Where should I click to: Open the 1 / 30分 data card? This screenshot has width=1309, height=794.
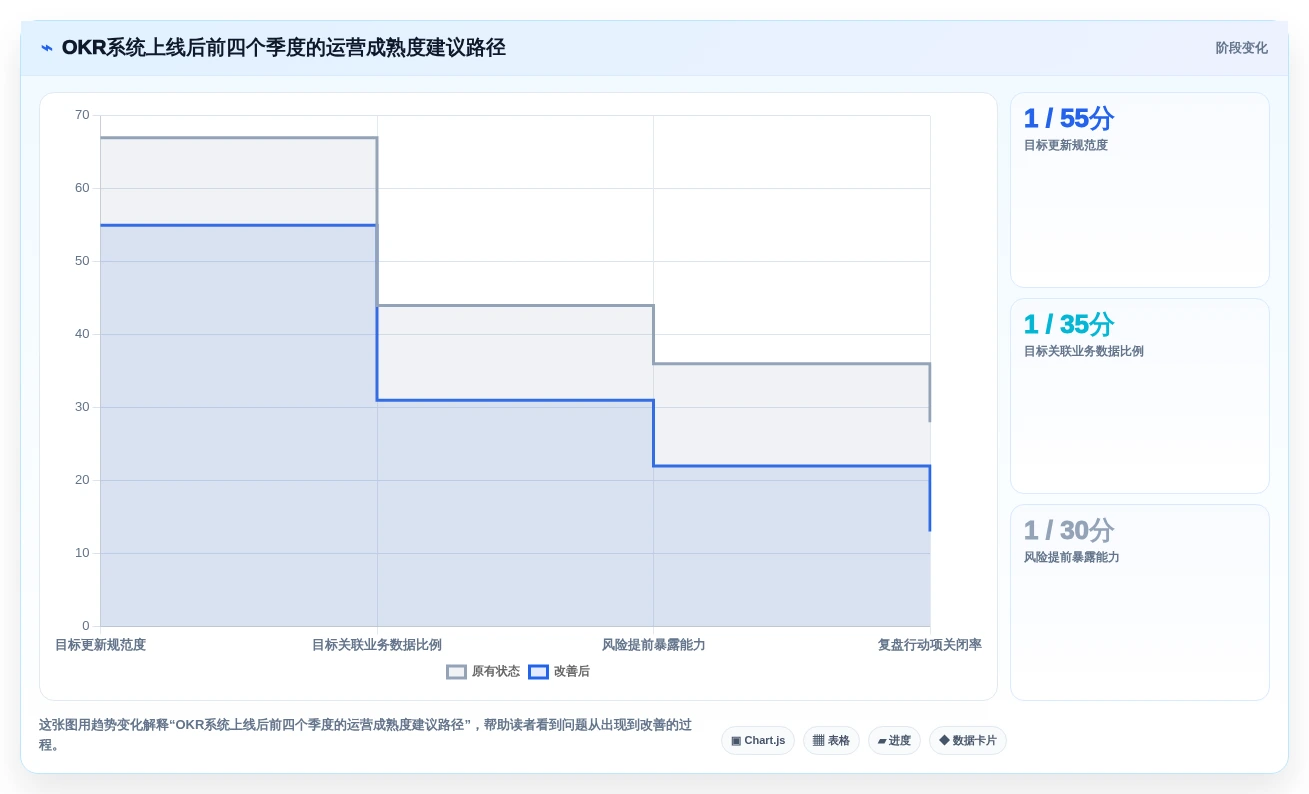click(1140, 602)
